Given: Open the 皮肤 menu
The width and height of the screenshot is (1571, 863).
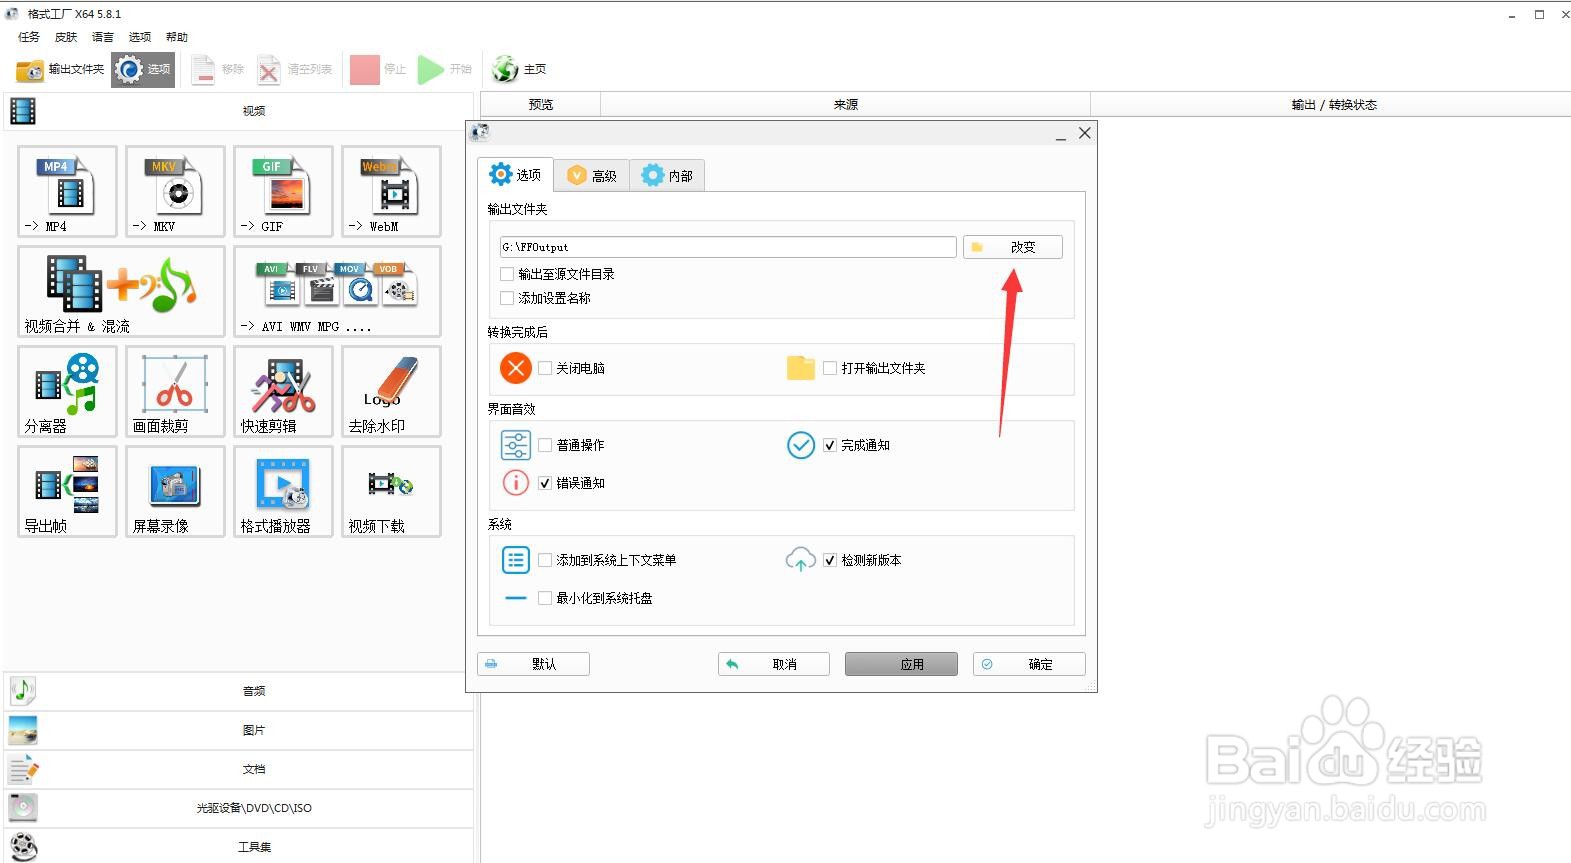Looking at the screenshot, I should pyautogui.click(x=66, y=37).
